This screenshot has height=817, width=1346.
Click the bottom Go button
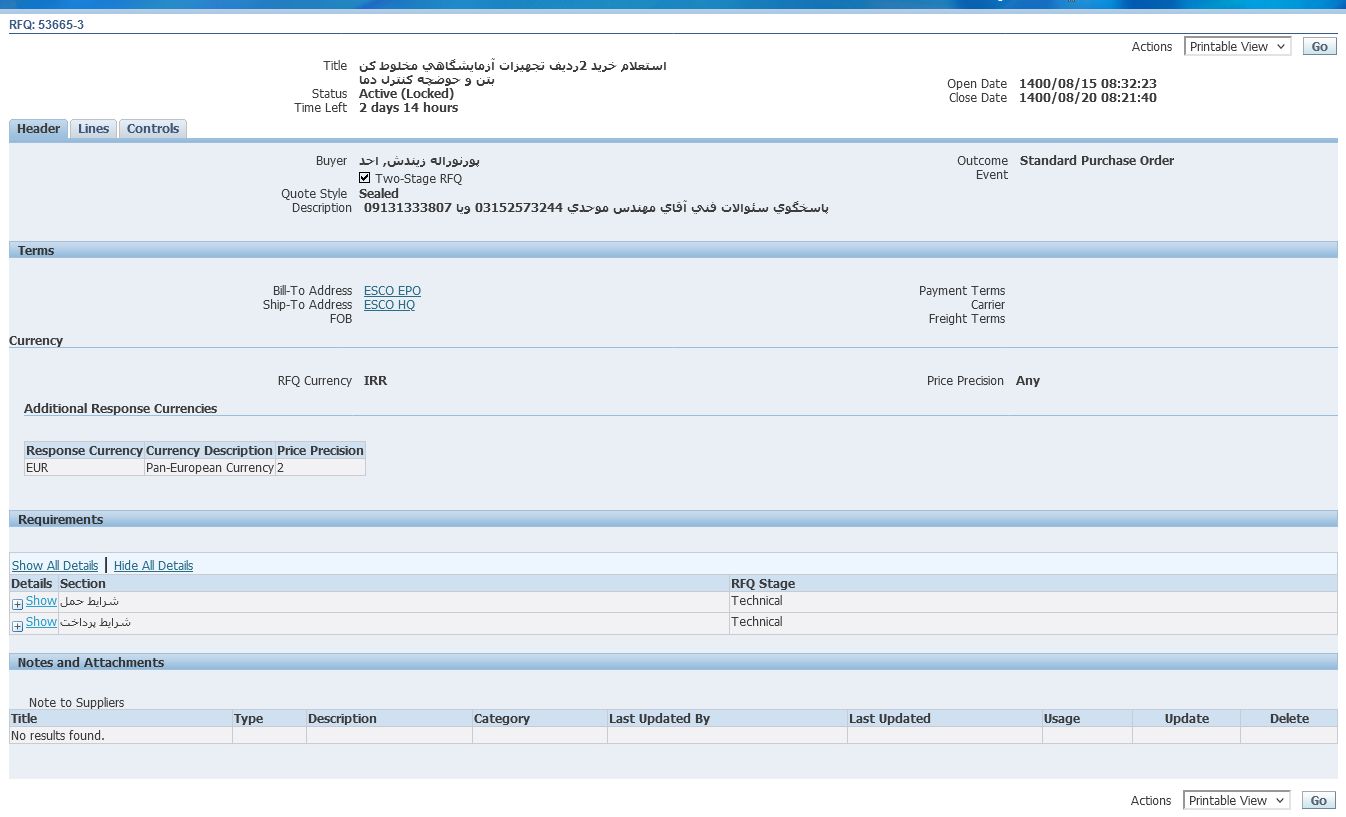tap(1319, 801)
